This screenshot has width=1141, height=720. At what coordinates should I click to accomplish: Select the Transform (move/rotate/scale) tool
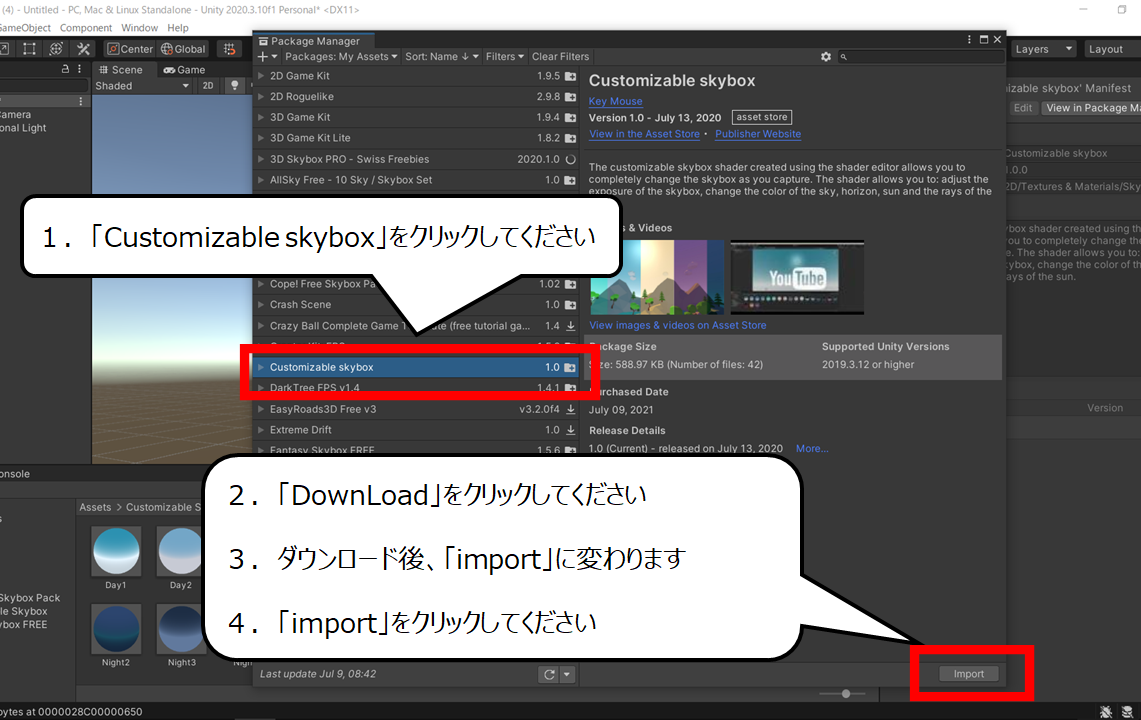point(56,49)
